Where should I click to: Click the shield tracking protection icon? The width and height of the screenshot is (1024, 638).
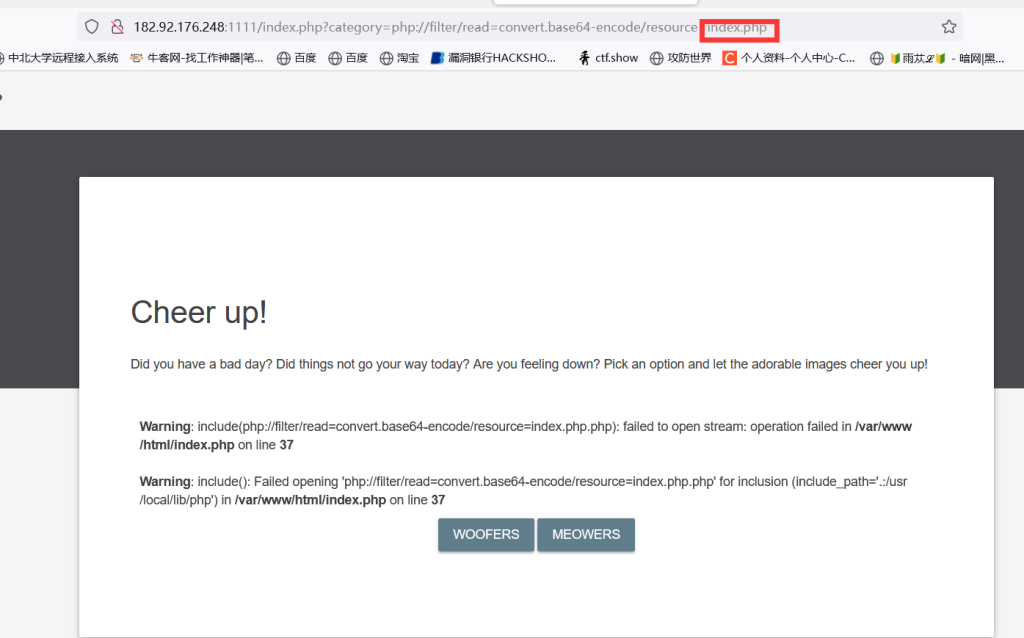pyautogui.click(x=92, y=27)
